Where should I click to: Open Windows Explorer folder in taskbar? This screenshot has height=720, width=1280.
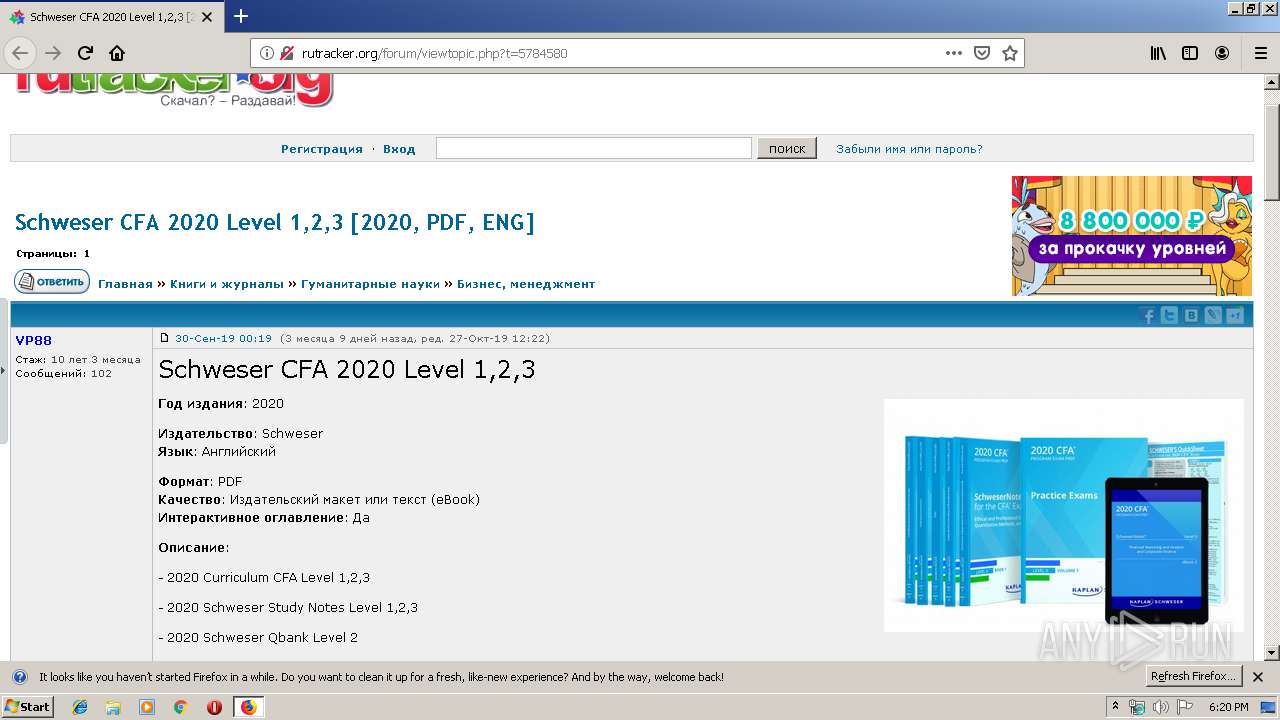(113, 707)
